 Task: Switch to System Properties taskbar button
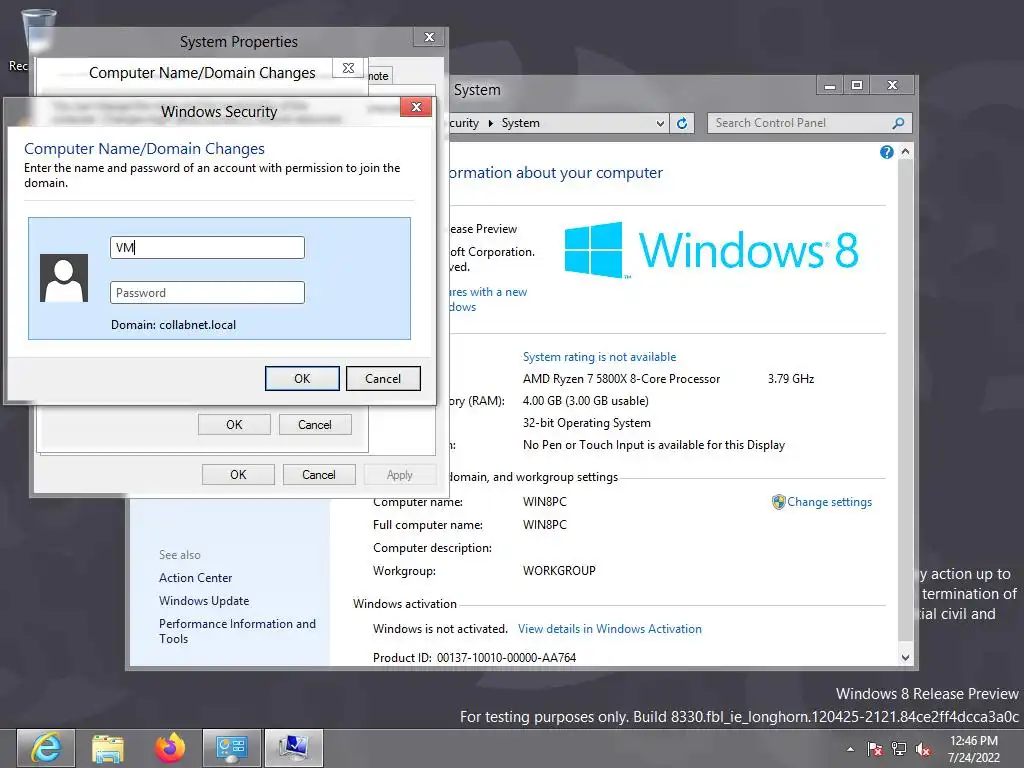[293, 748]
